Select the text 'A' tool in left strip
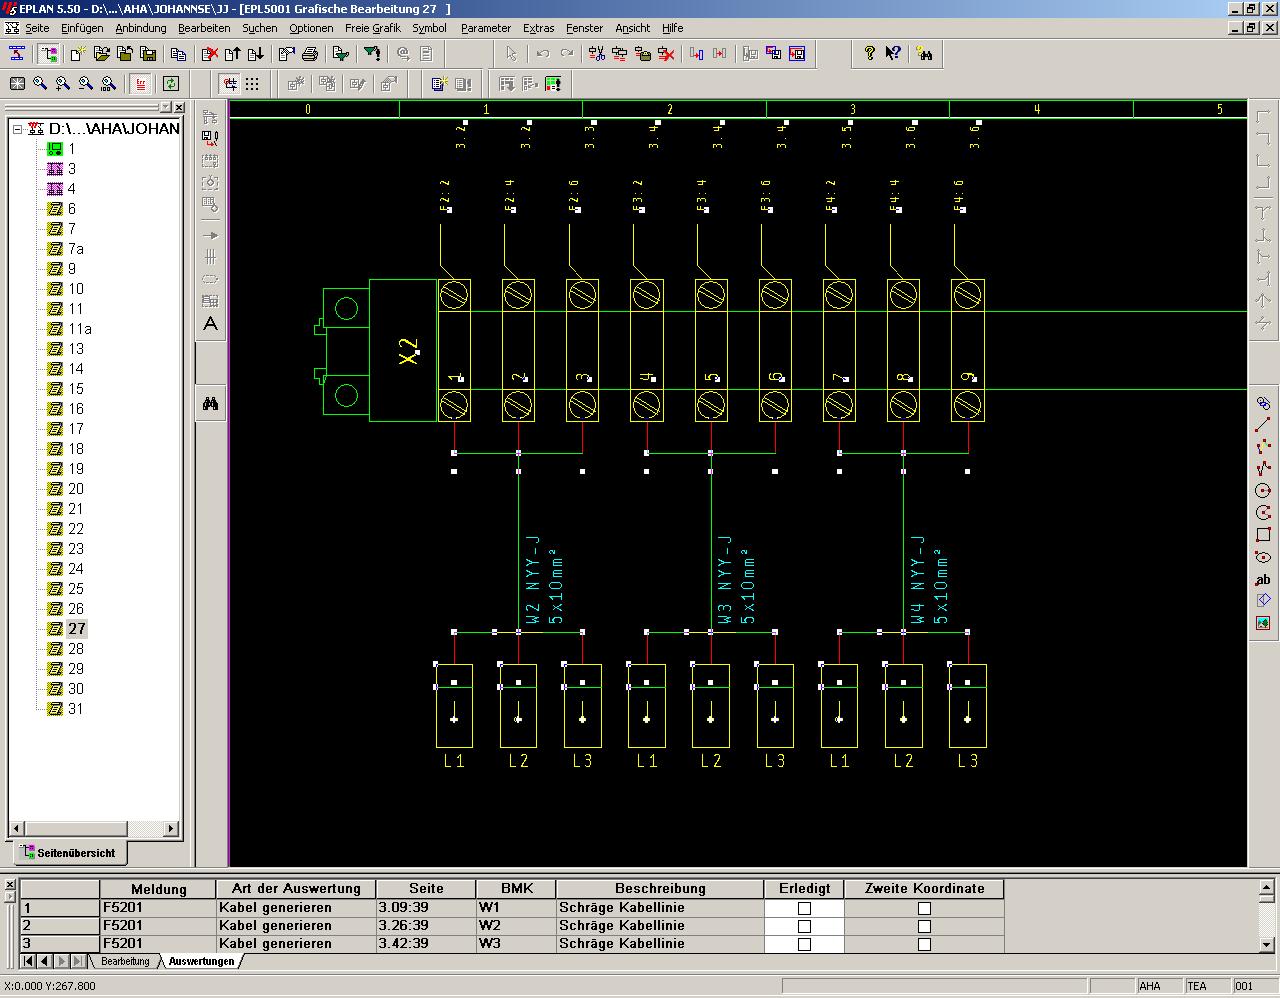Viewport: 1280px width, 998px height. 210,324
